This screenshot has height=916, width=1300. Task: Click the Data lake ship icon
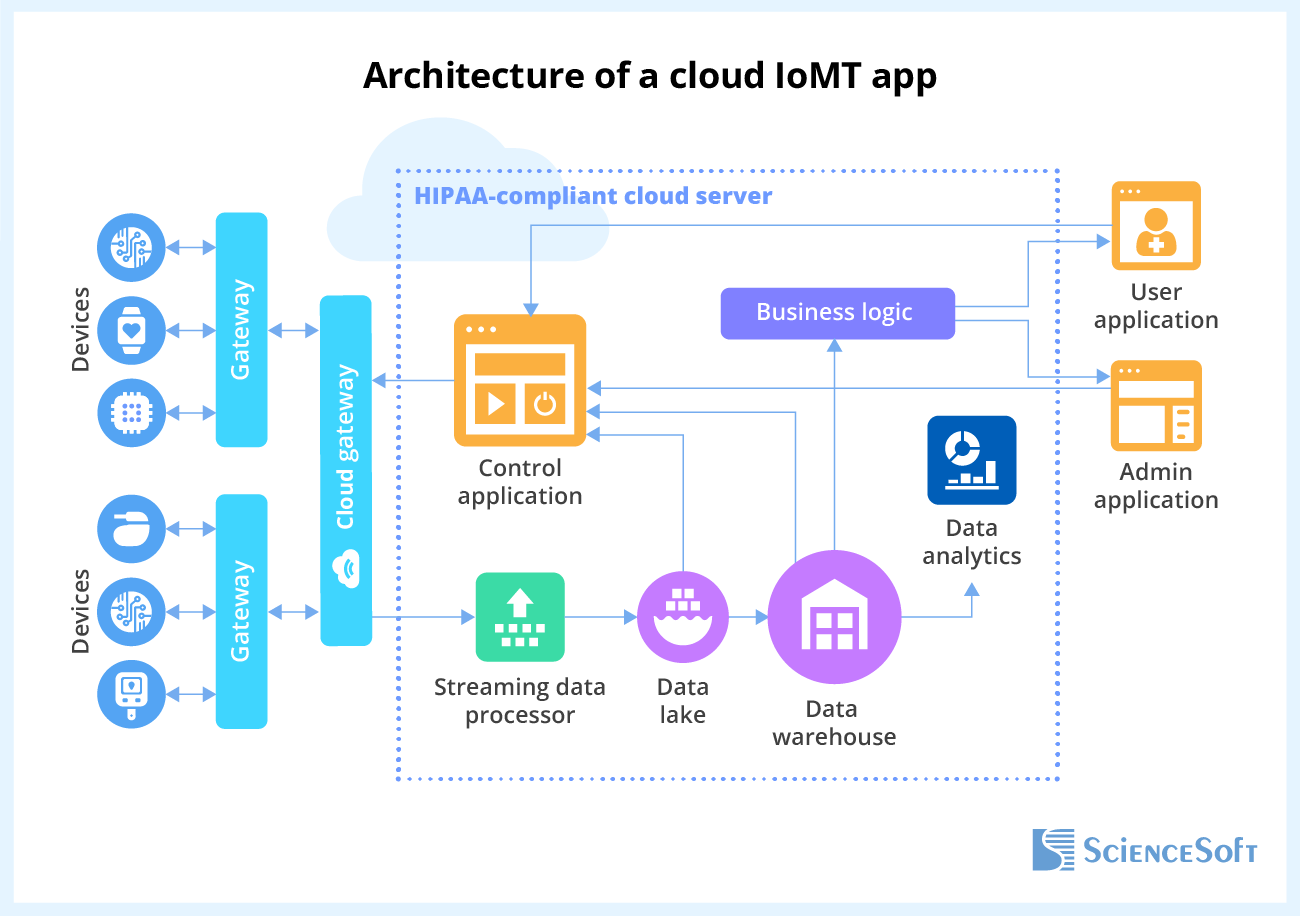pos(683,616)
